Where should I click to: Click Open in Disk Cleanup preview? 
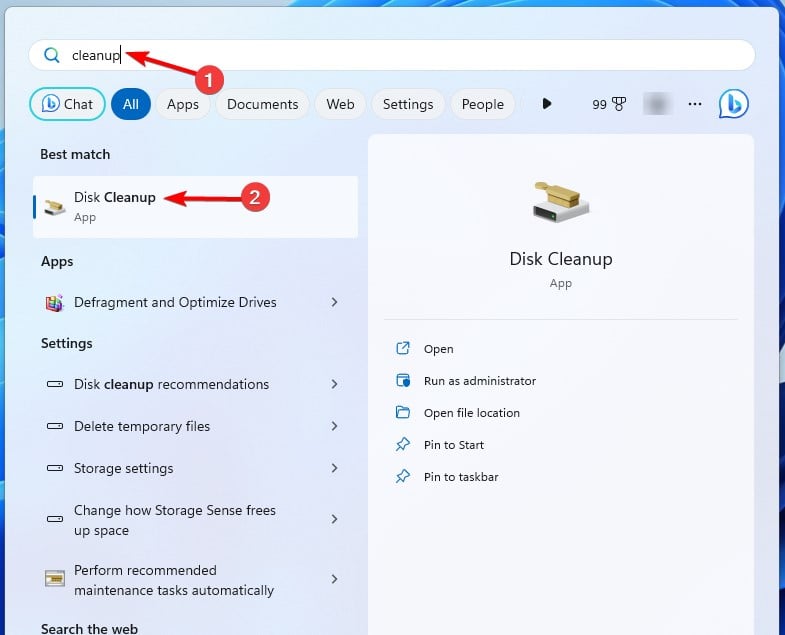[439, 349]
